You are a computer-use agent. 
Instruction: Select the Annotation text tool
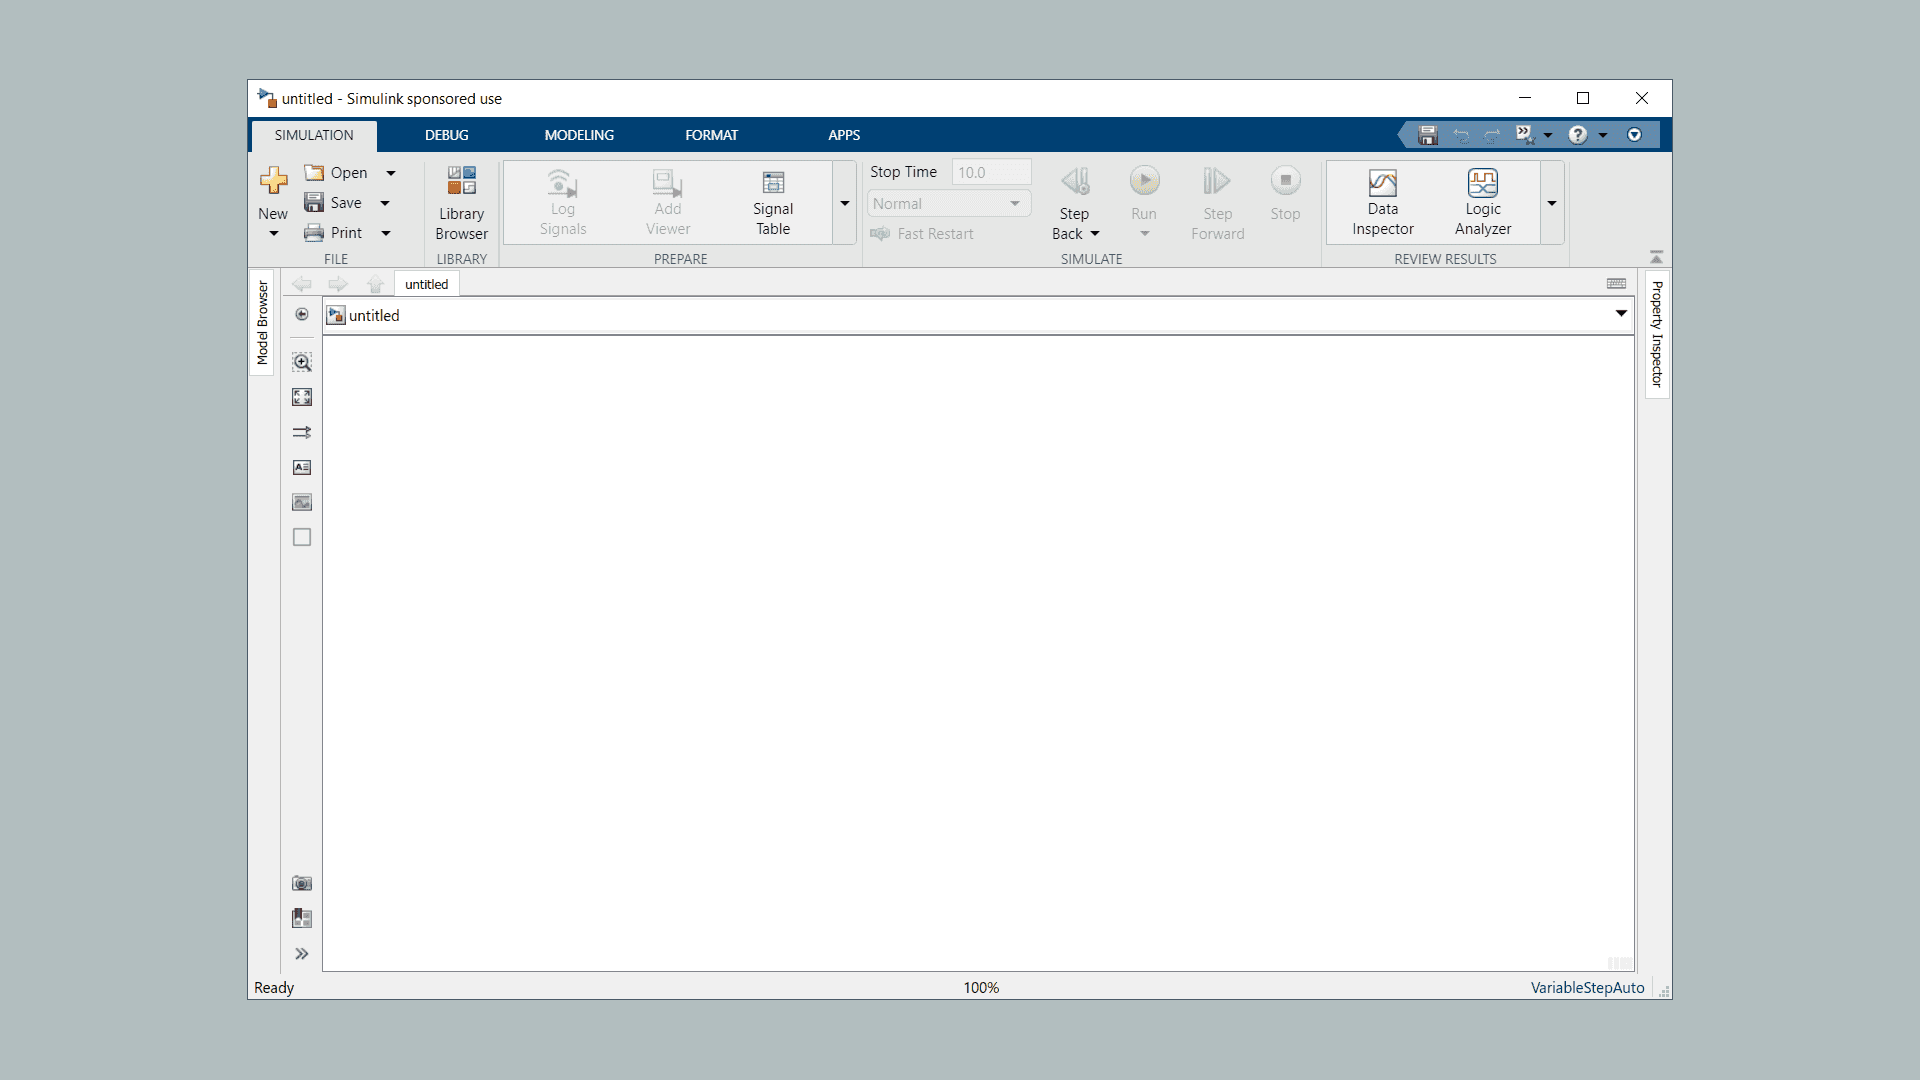[x=302, y=467]
